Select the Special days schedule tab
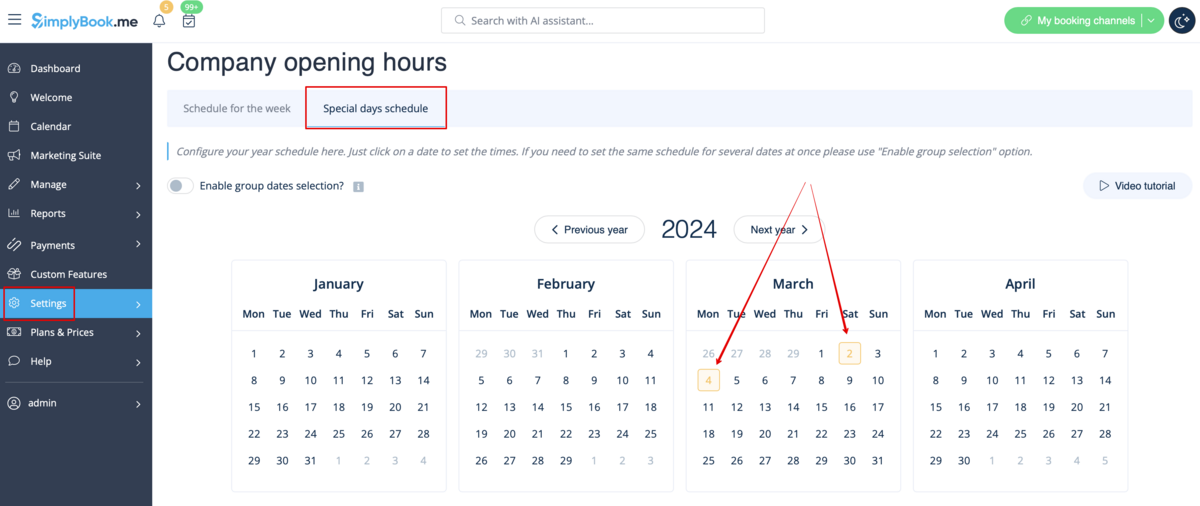The height and width of the screenshot is (506, 1200). [376, 108]
